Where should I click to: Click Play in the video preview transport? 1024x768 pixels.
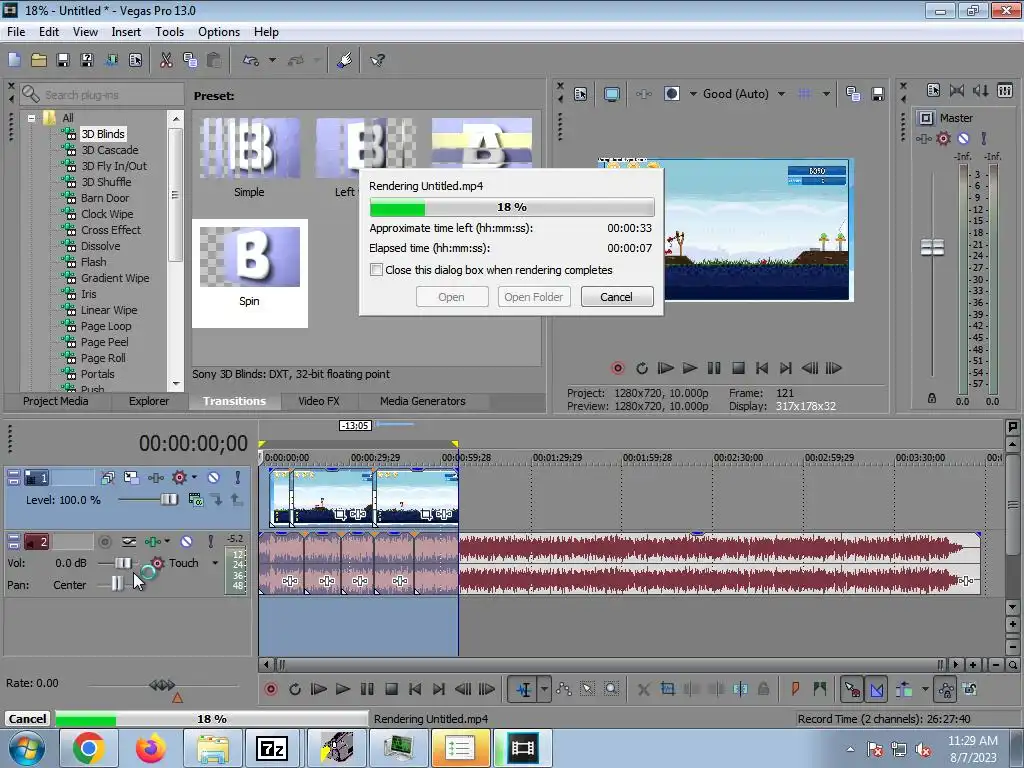tap(690, 368)
